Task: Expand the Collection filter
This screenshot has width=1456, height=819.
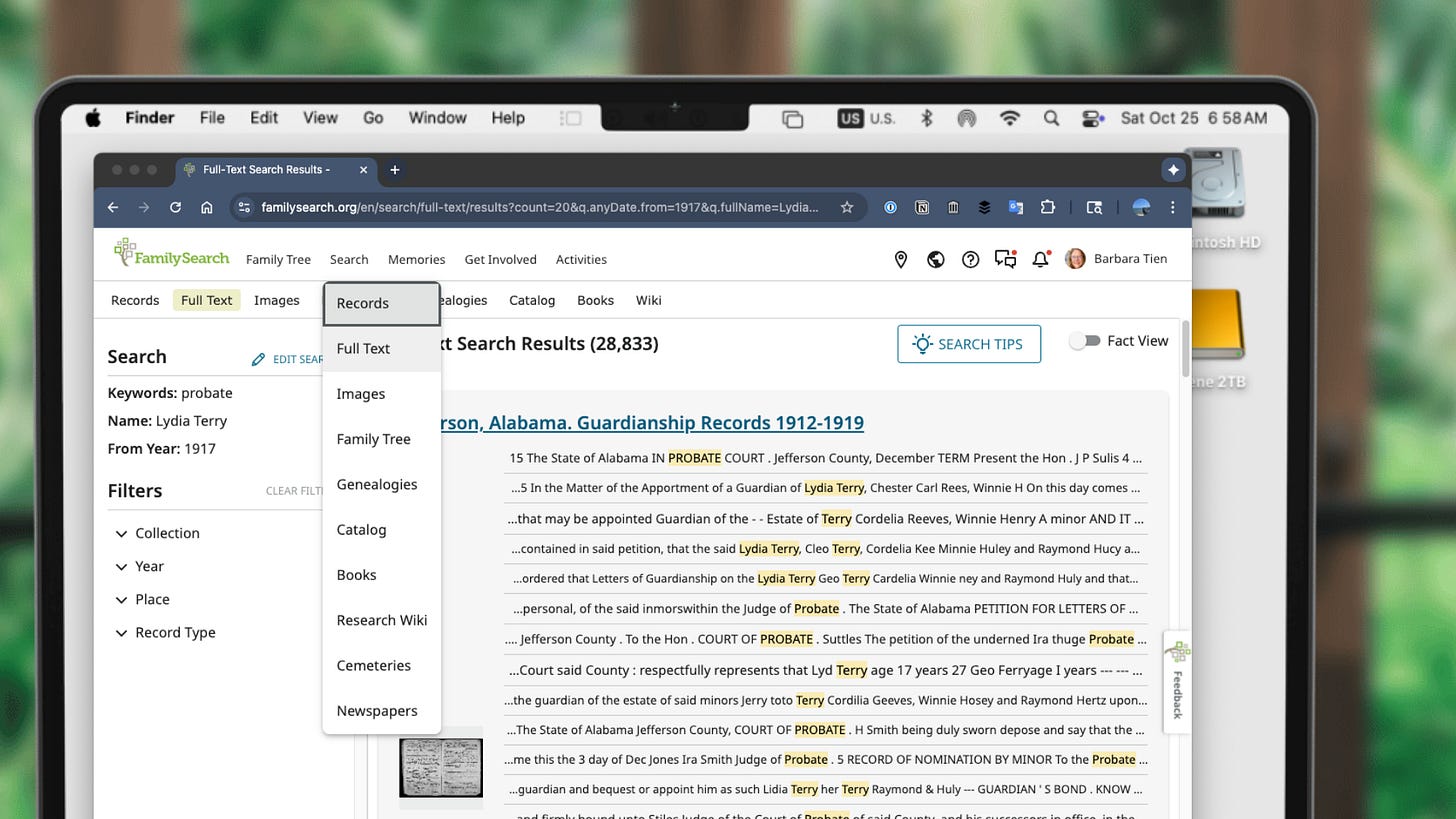Action: 157,533
